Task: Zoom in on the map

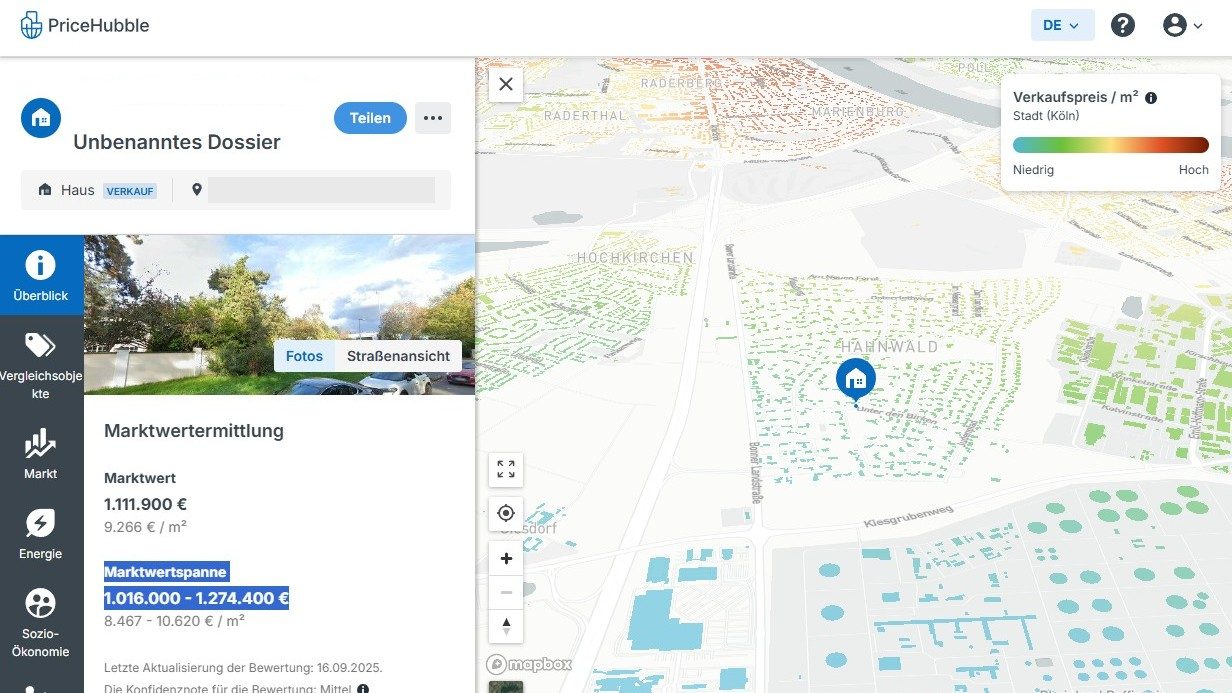Action: coord(506,559)
